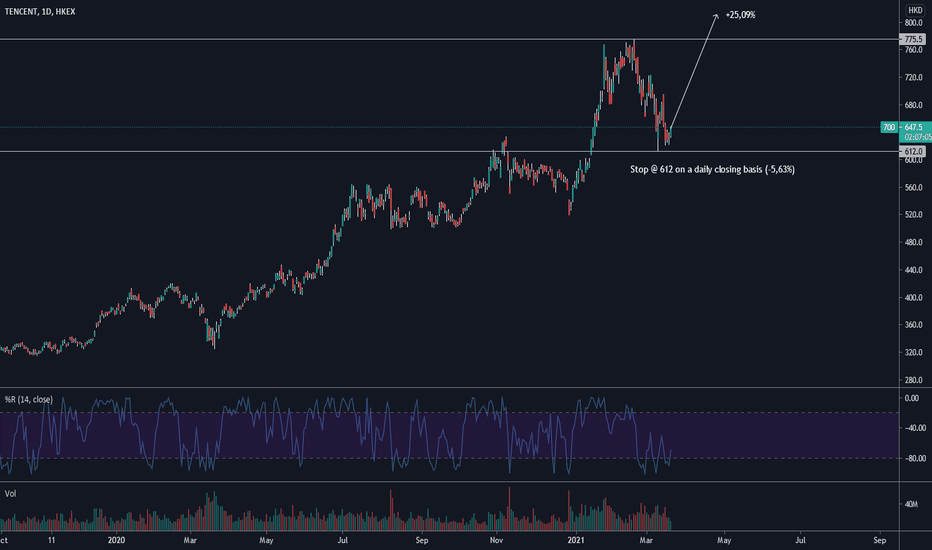Click the 40M volume scale label
This screenshot has height=550, width=932.
pyautogui.click(x=911, y=504)
